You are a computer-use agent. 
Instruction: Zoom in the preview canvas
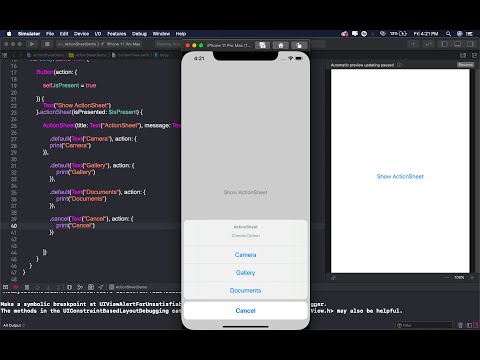[x=472, y=277]
